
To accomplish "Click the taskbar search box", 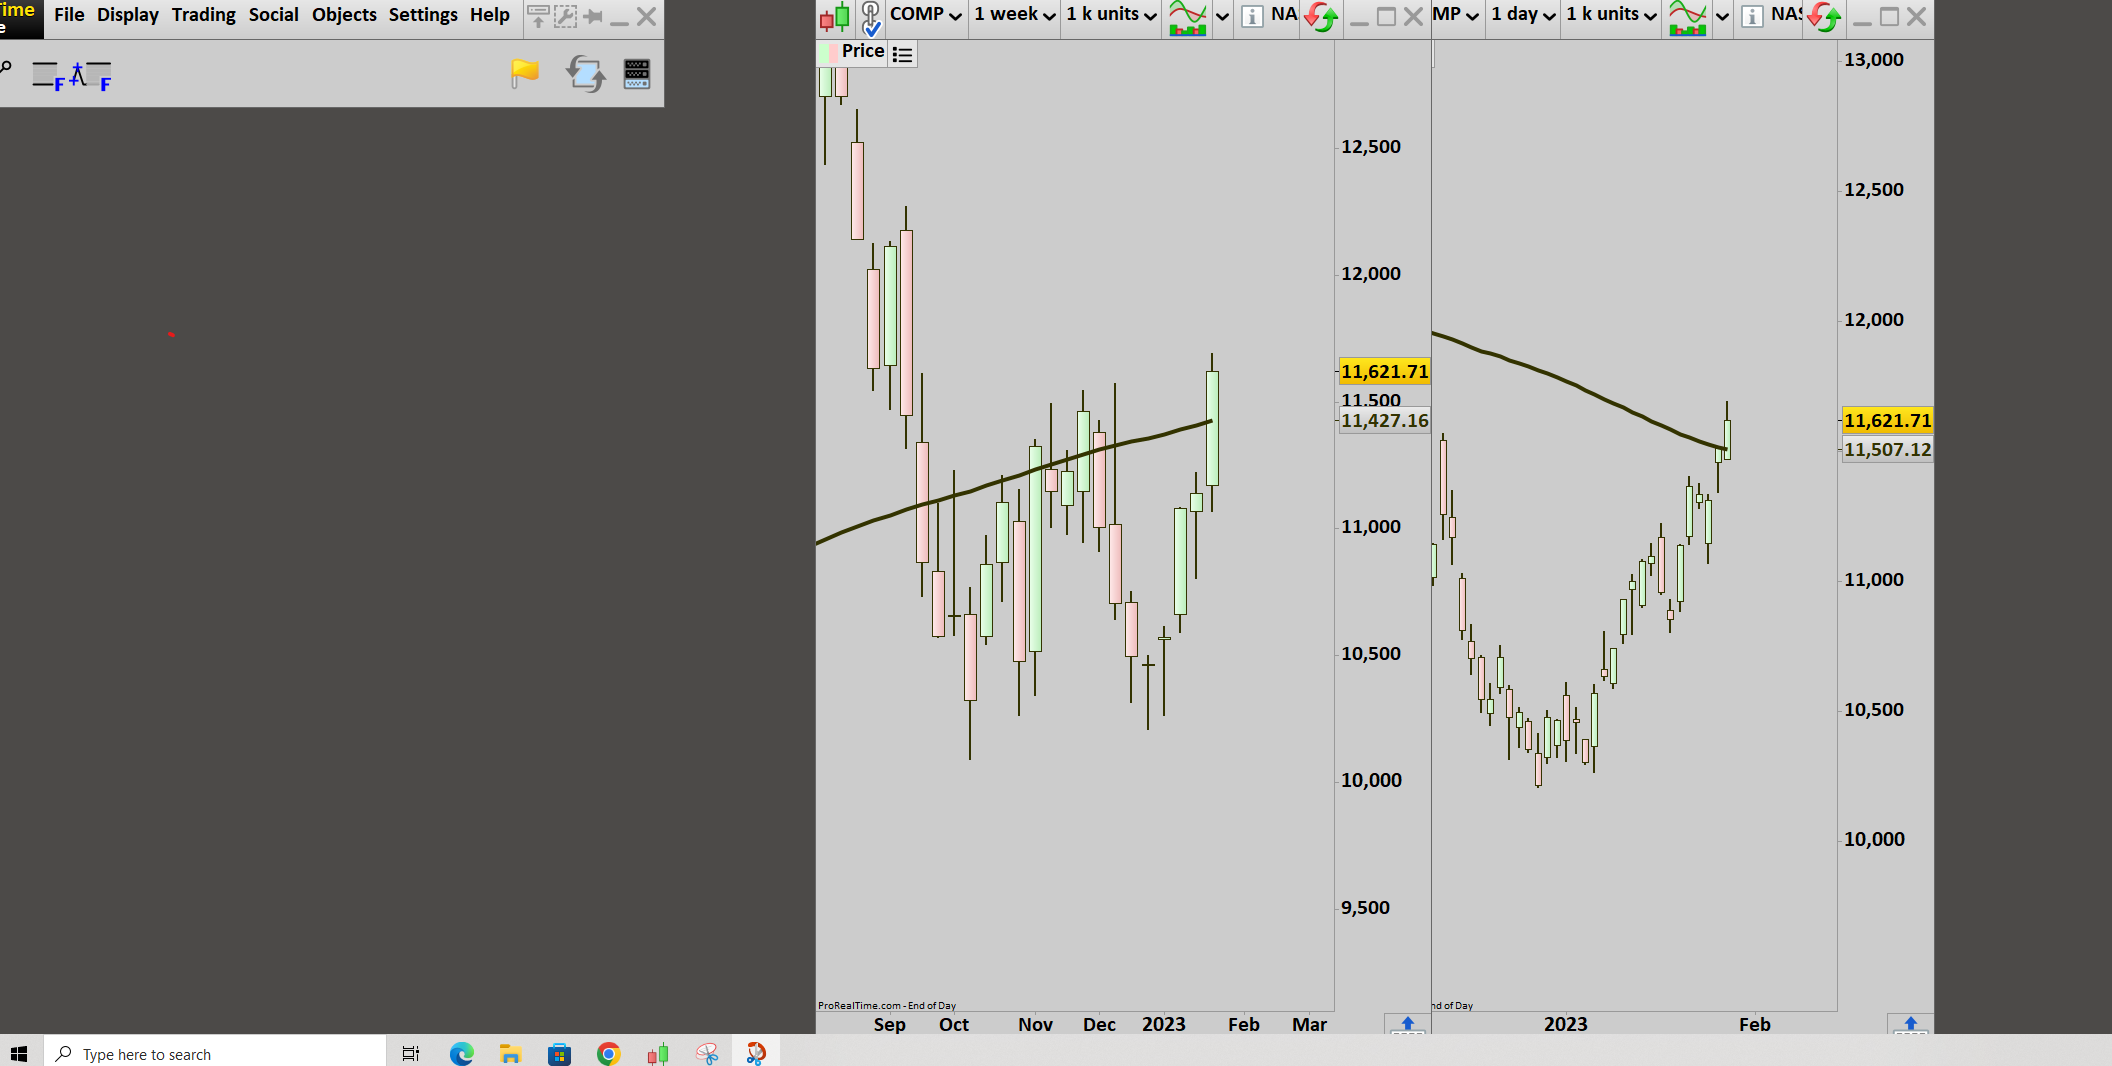I will tap(215, 1054).
